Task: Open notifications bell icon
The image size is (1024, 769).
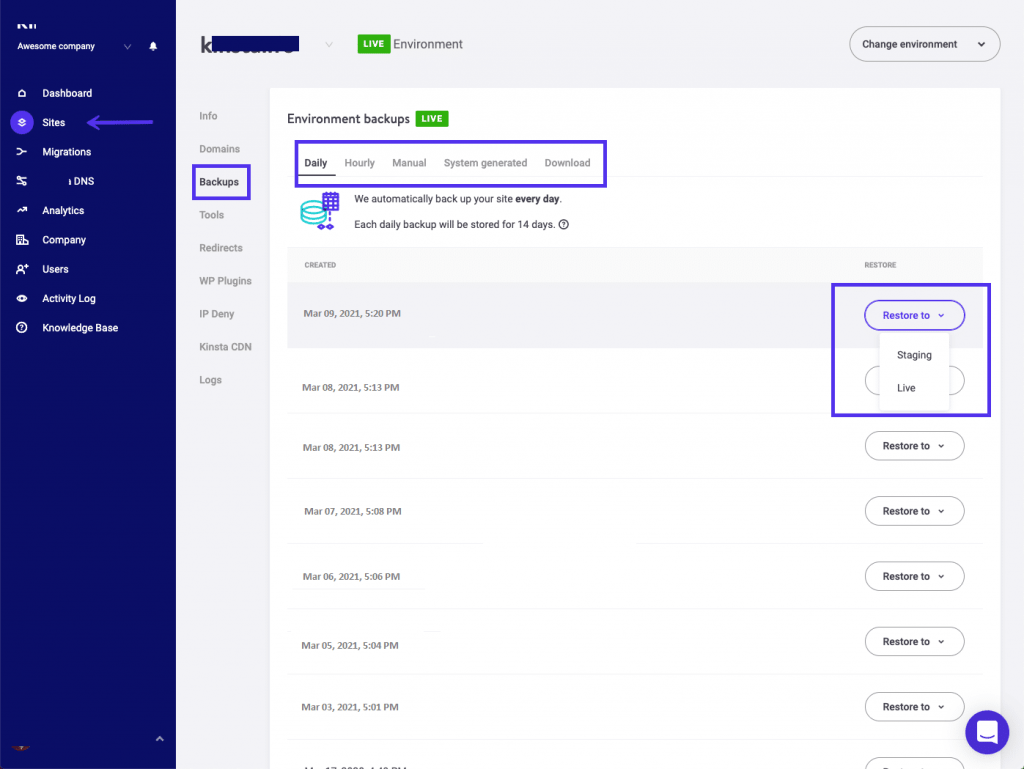Action: coord(153,46)
